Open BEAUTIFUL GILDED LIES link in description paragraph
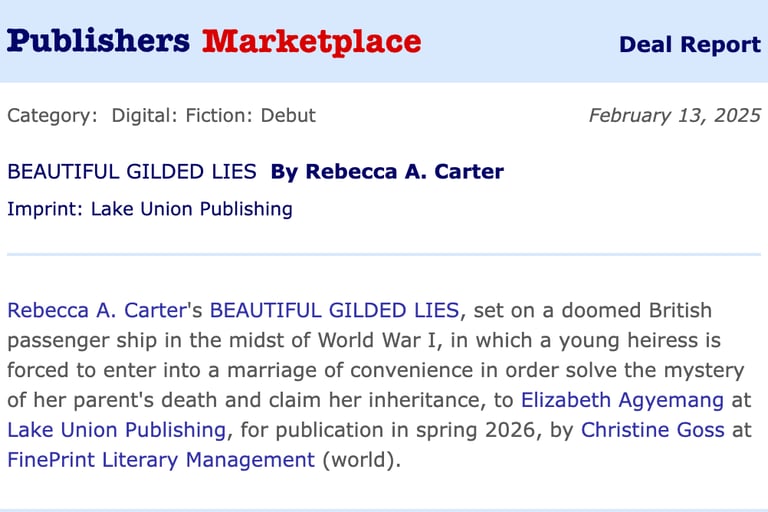This screenshot has width=768, height=512. point(334,310)
